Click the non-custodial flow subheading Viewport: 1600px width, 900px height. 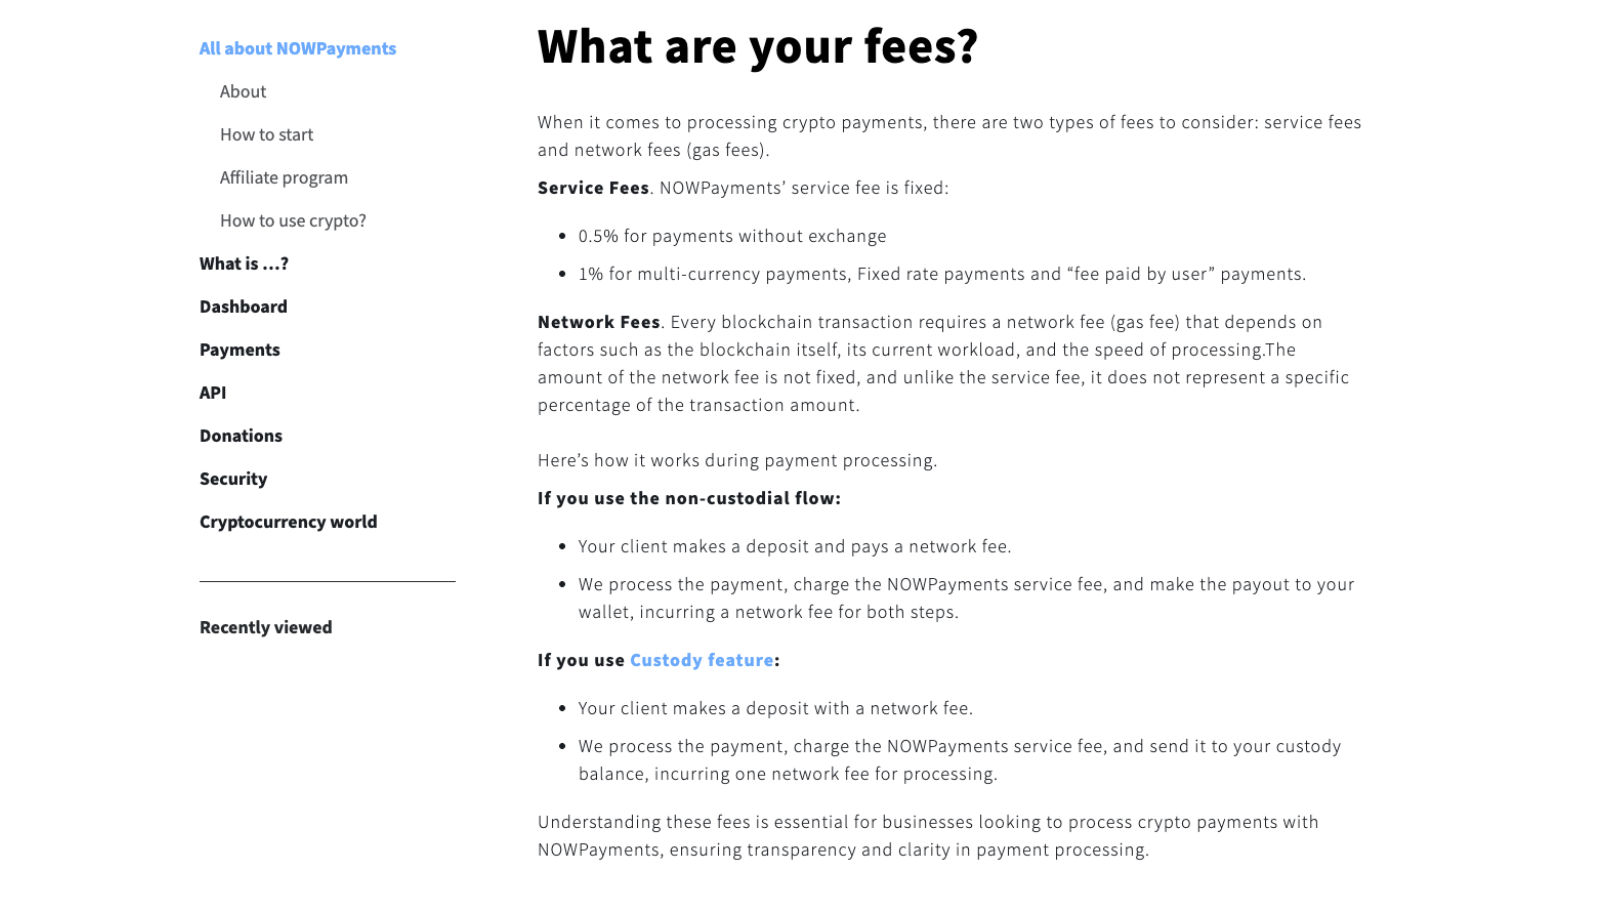click(689, 498)
